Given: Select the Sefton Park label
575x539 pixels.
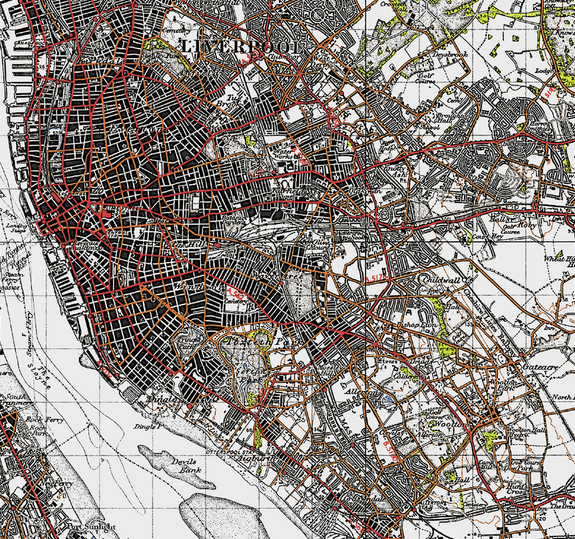Looking at the screenshot, I should pyautogui.click(x=253, y=375).
